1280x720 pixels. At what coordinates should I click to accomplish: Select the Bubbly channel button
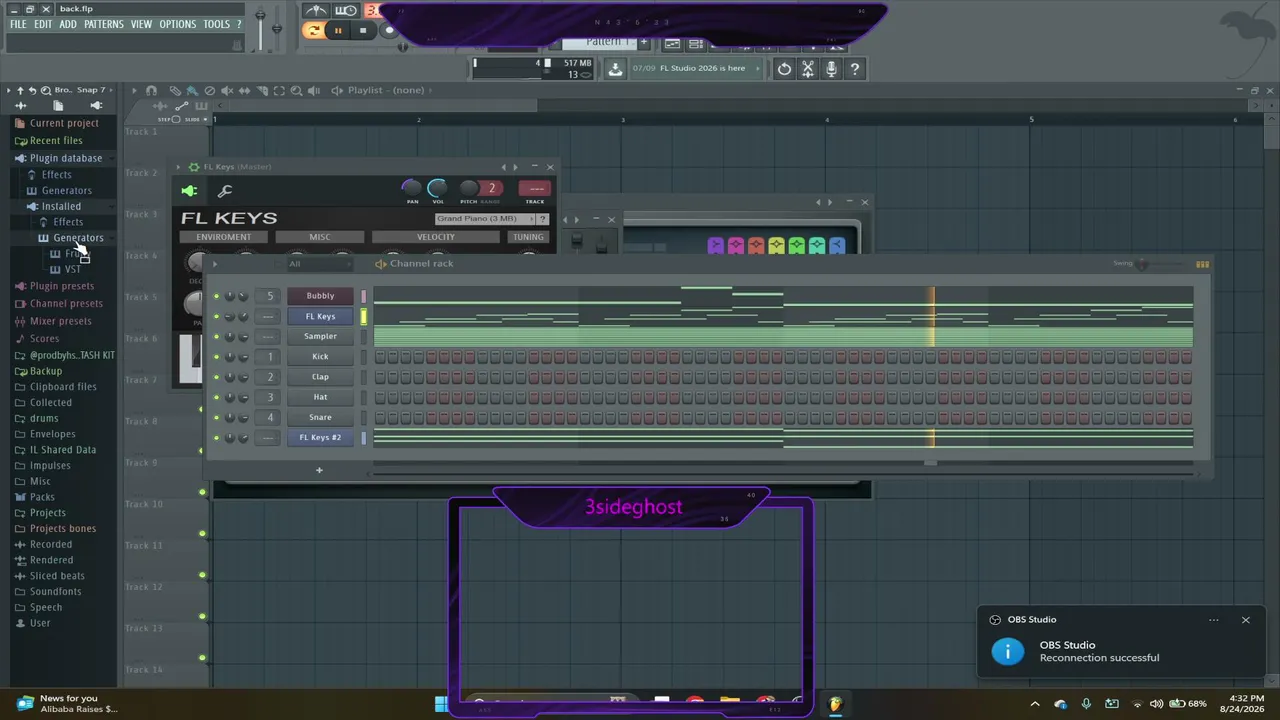click(320, 296)
